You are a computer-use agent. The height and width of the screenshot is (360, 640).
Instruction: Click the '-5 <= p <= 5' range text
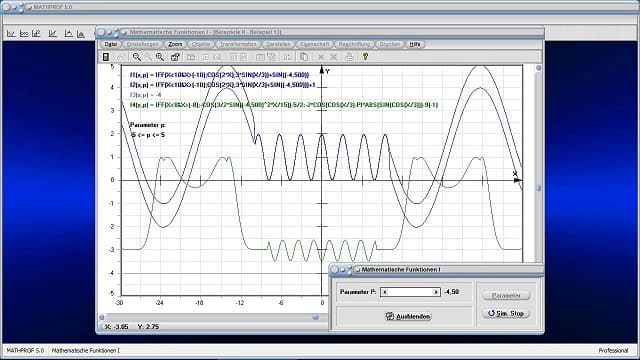(148, 135)
